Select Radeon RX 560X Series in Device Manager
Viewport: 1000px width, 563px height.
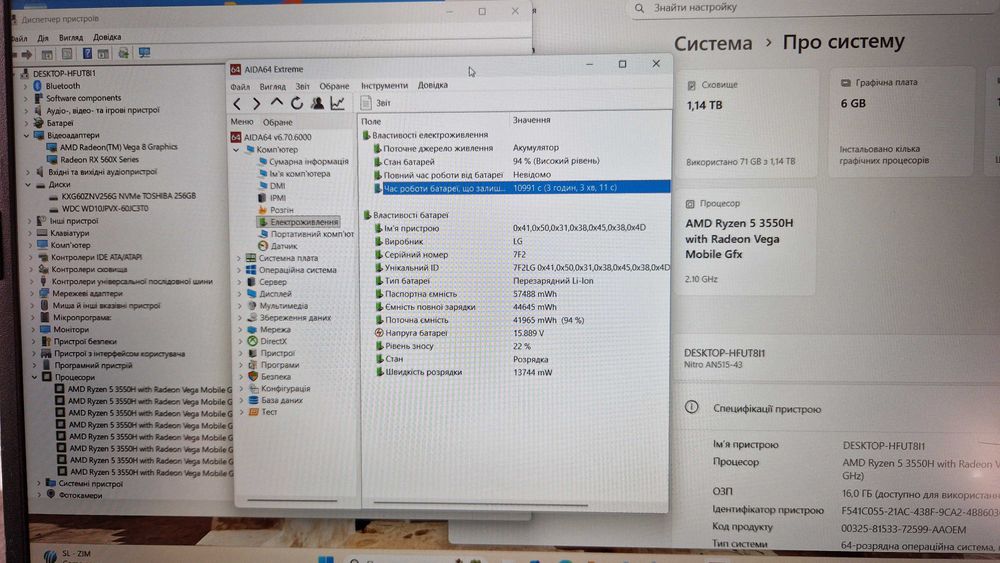(99, 159)
